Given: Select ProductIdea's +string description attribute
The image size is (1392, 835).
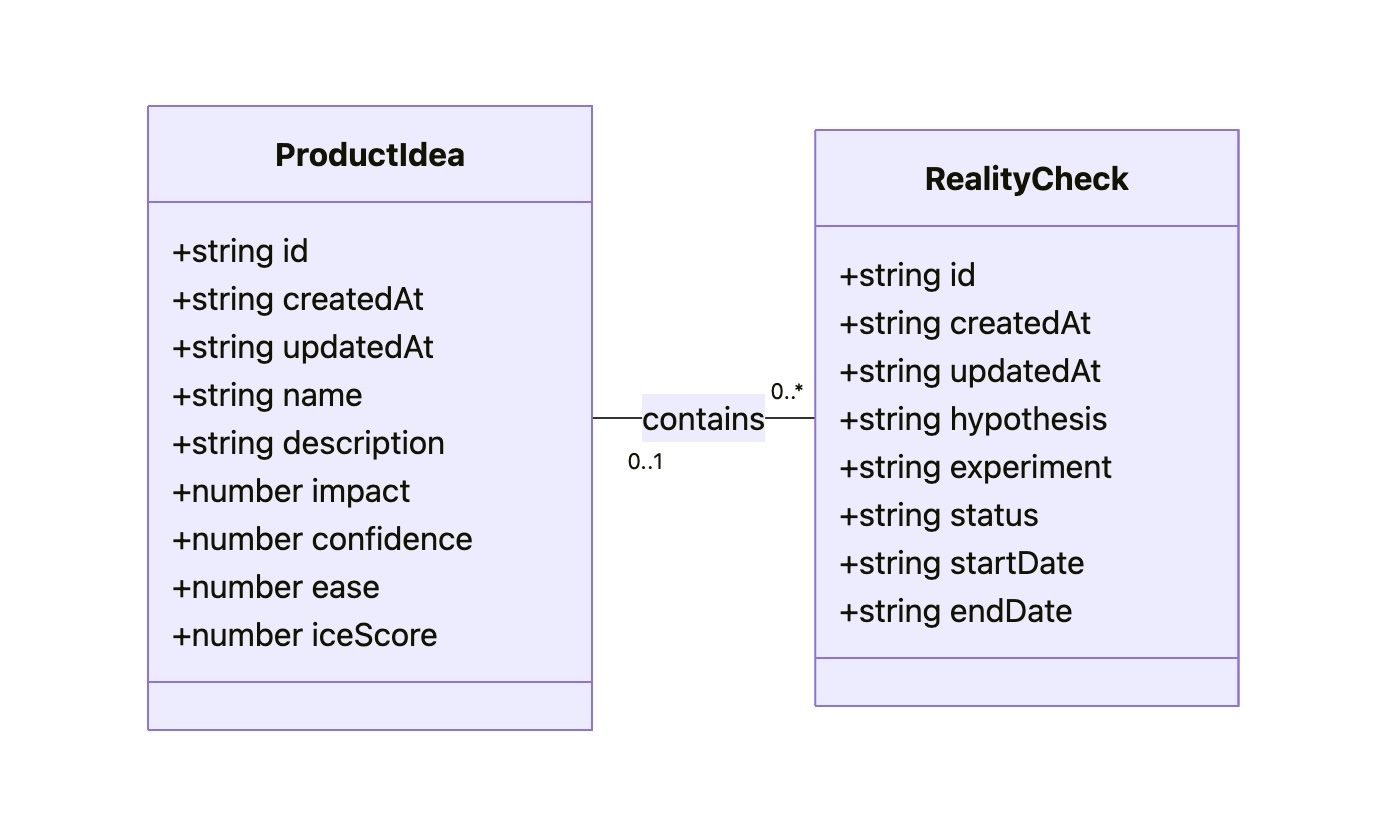Looking at the screenshot, I should [308, 444].
